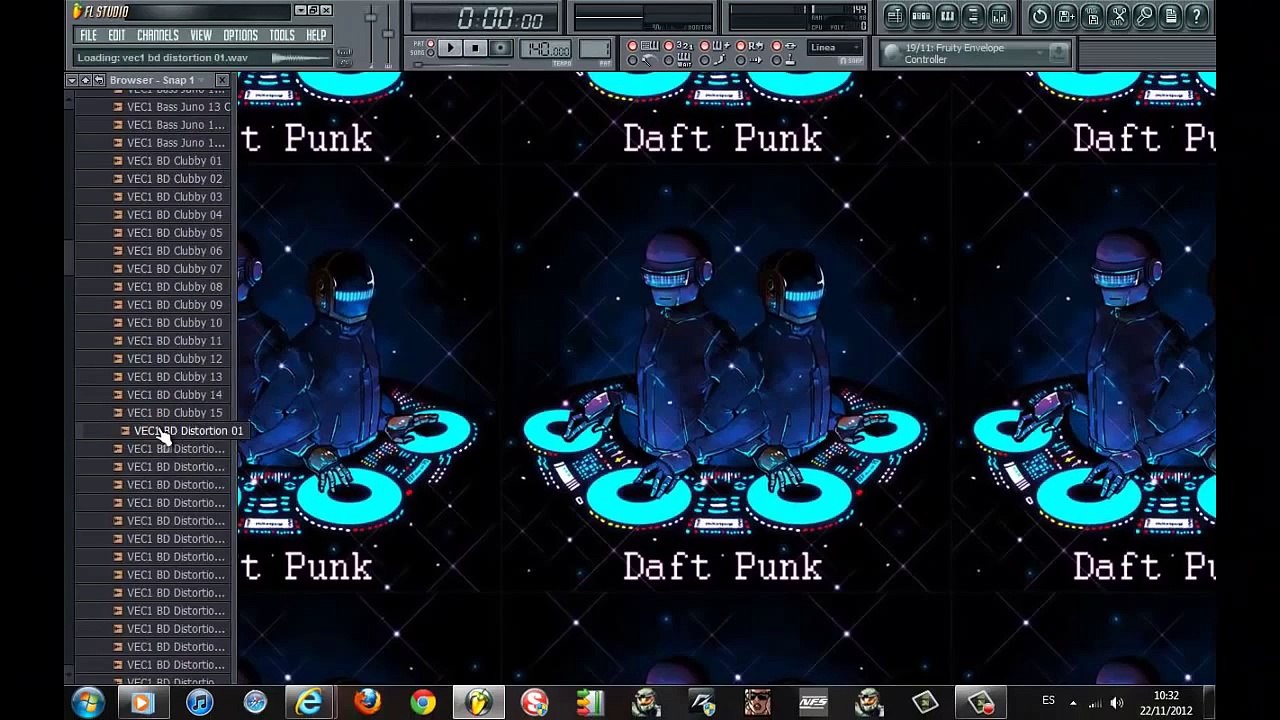Open the audio editor scissors icon
1280x720 pixels.
coord(1118,15)
